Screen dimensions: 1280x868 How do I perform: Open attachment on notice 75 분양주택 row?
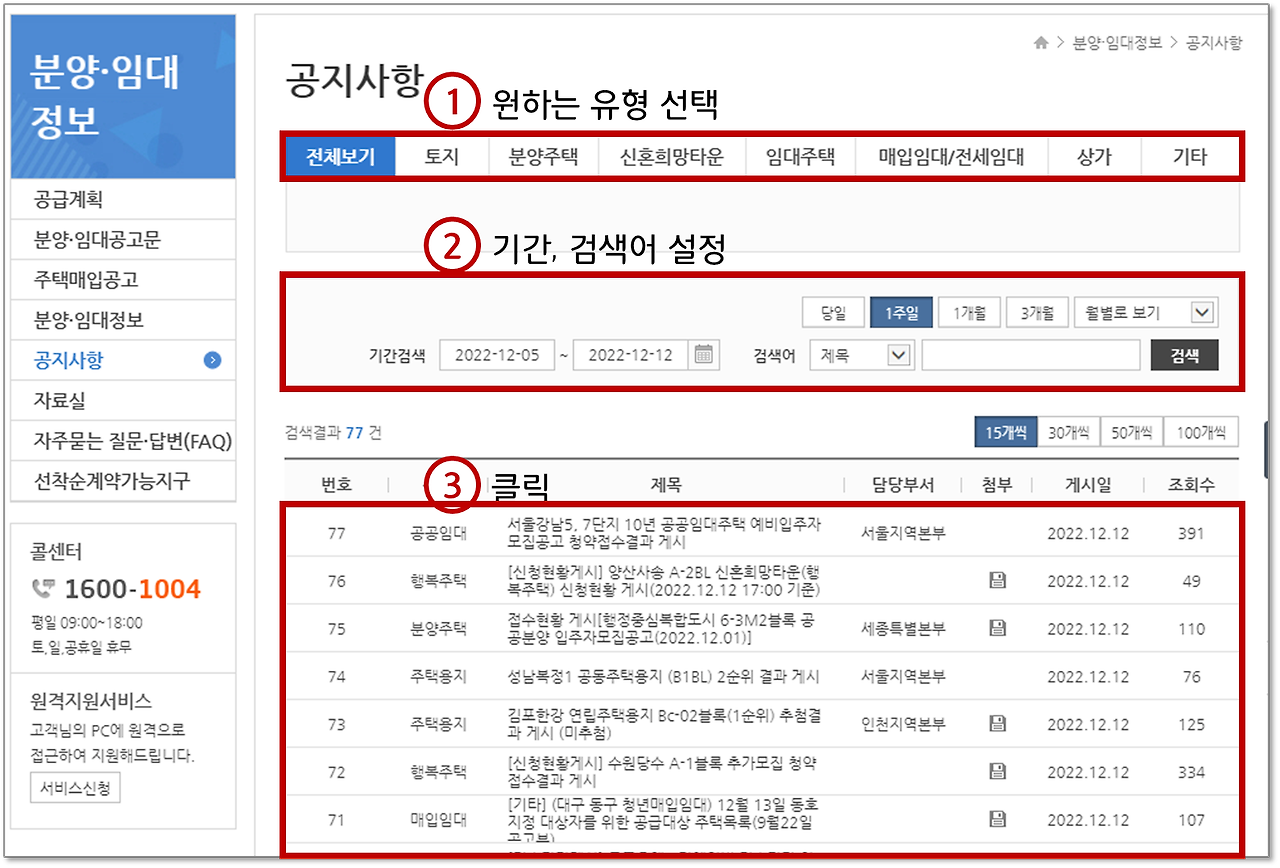click(997, 628)
